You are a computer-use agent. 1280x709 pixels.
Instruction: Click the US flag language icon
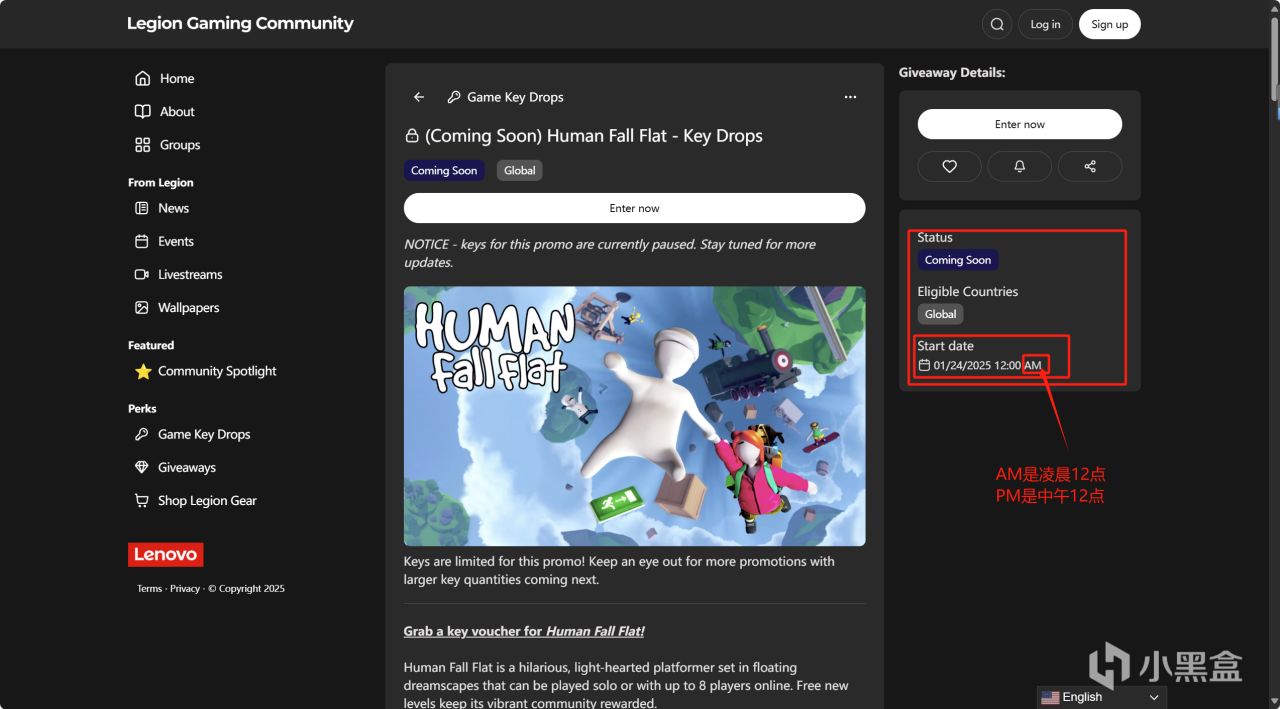1049,697
